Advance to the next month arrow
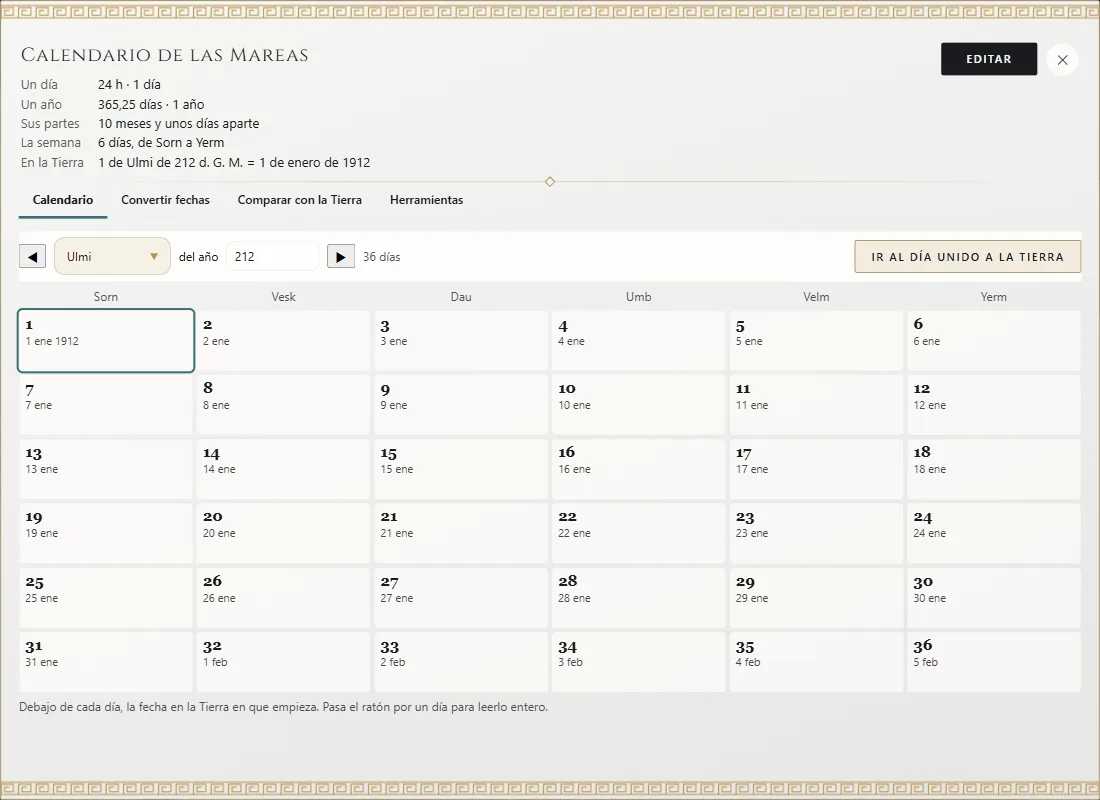 coord(341,257)
